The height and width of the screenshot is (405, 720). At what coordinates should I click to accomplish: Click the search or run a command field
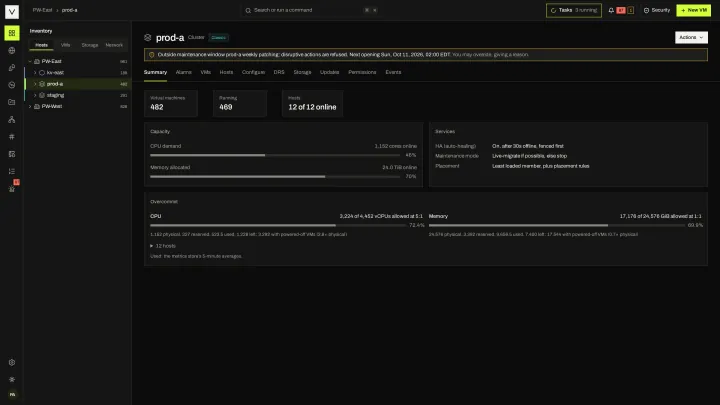click(x=311, y=10)
